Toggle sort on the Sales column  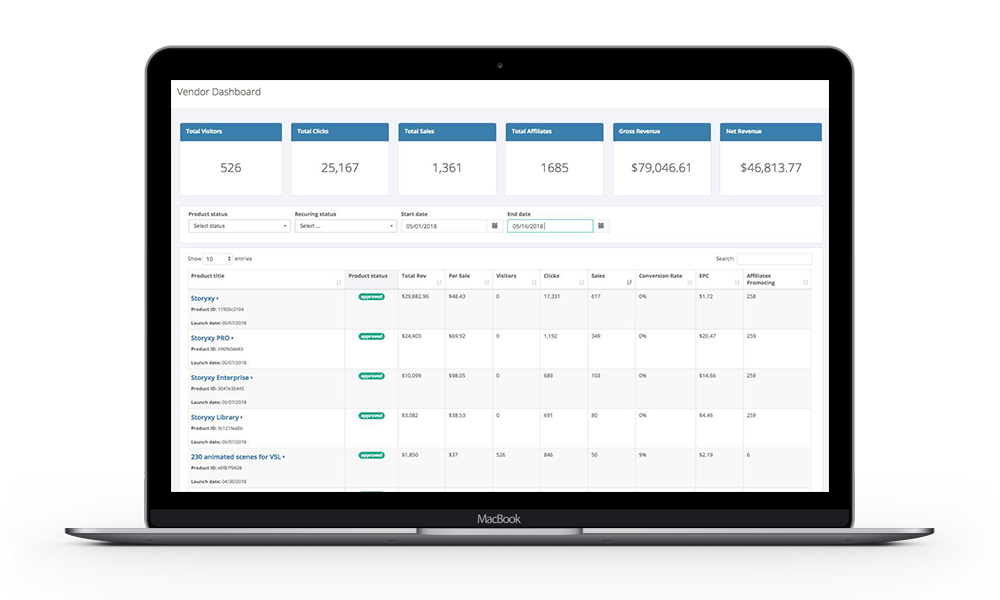629,282
